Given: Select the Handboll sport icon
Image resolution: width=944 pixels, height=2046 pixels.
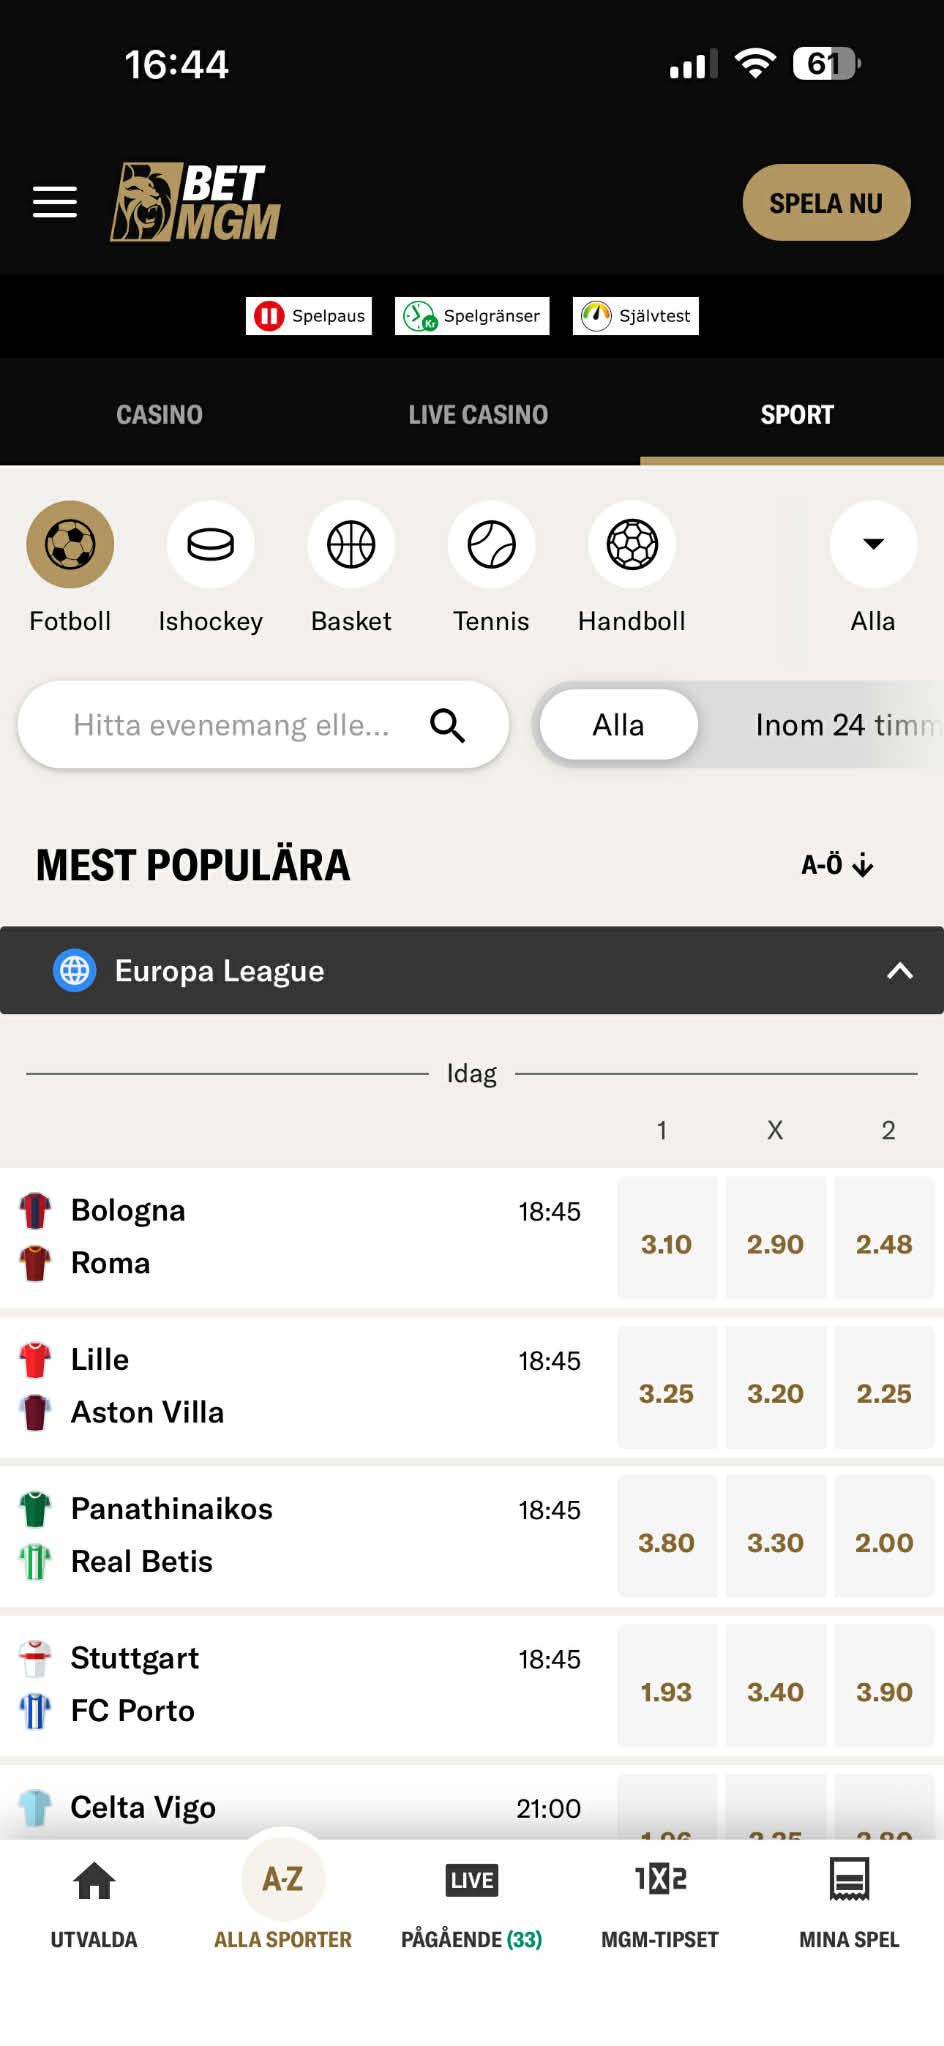Looking at the screenshot, I should pyautogui.click(x=632, y=545).
